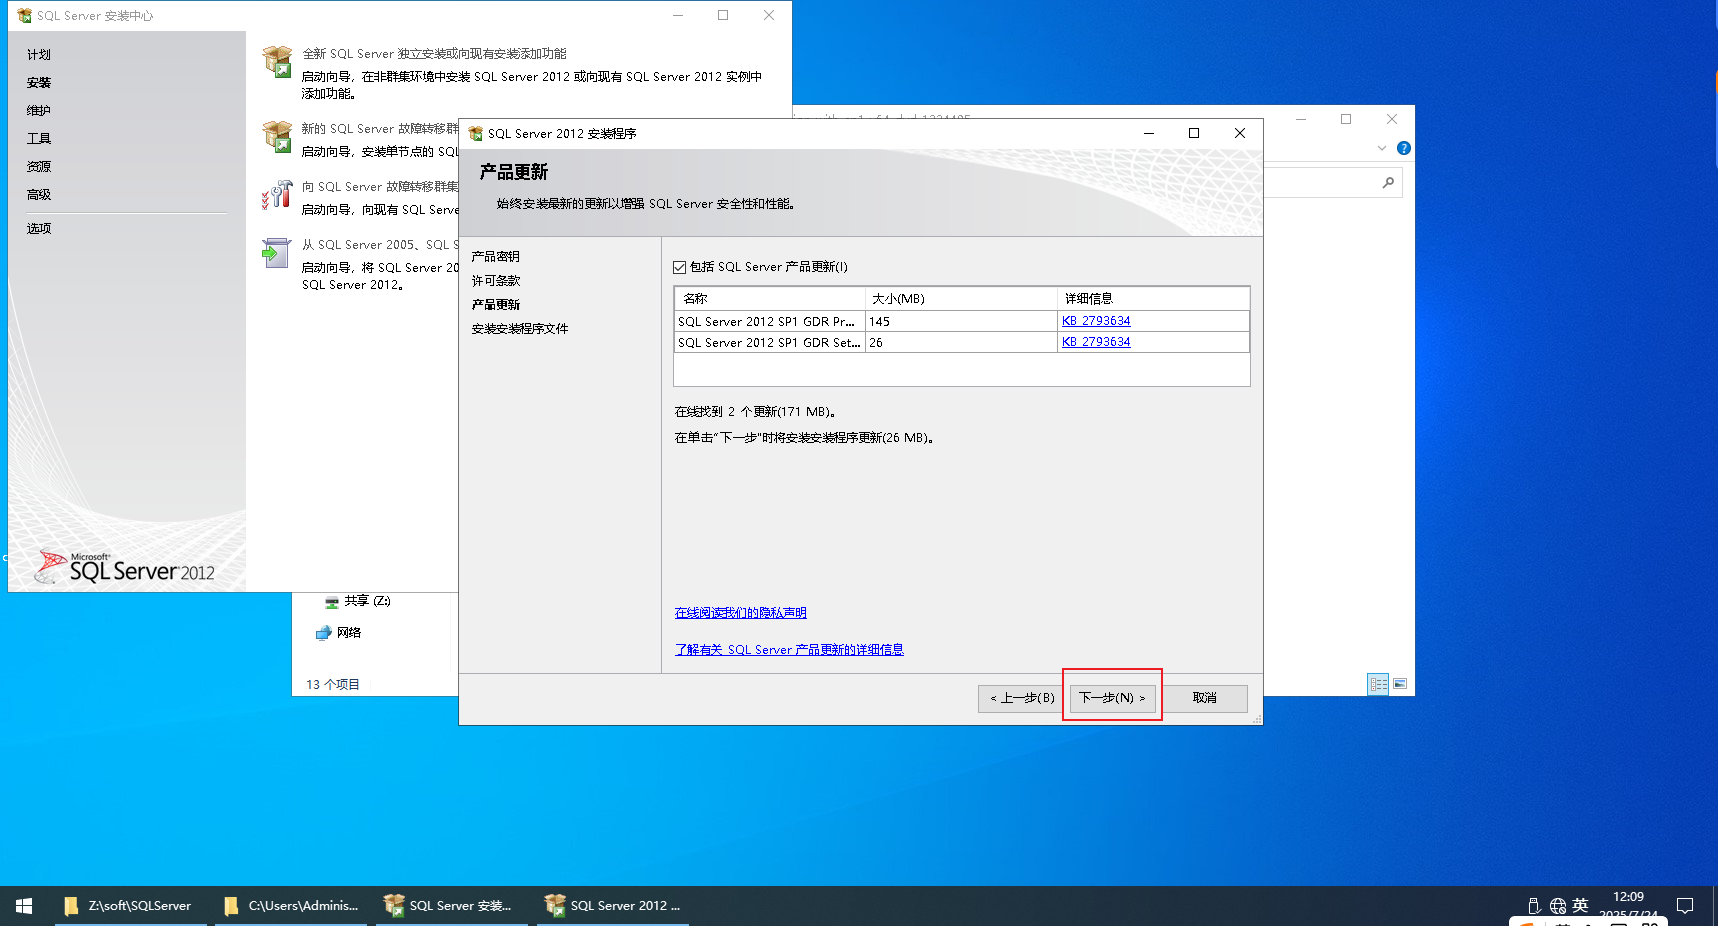Click the help question mark icon in Explorer window

tap(1404, 148)
